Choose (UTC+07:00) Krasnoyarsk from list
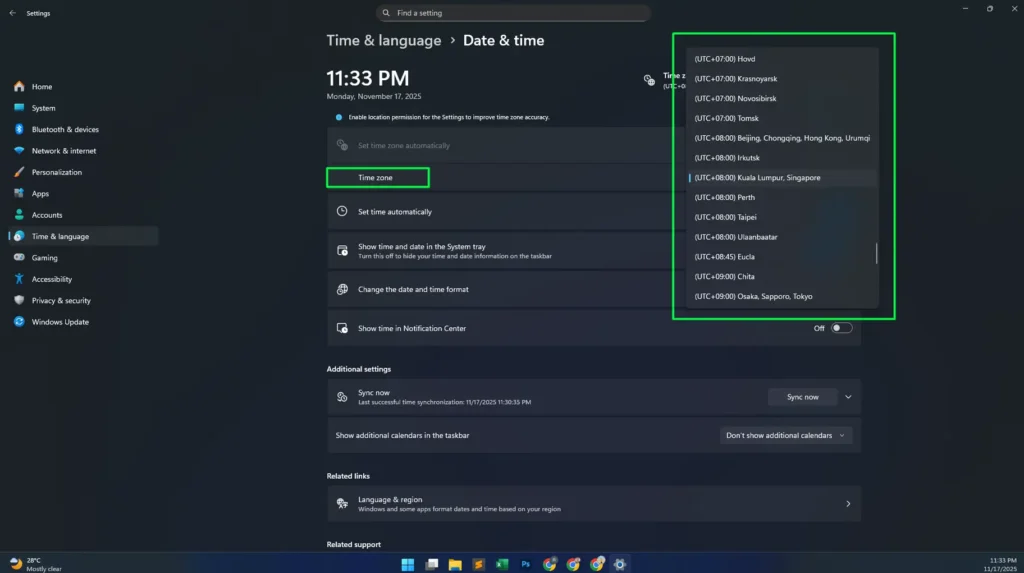 tap(781, 78)
